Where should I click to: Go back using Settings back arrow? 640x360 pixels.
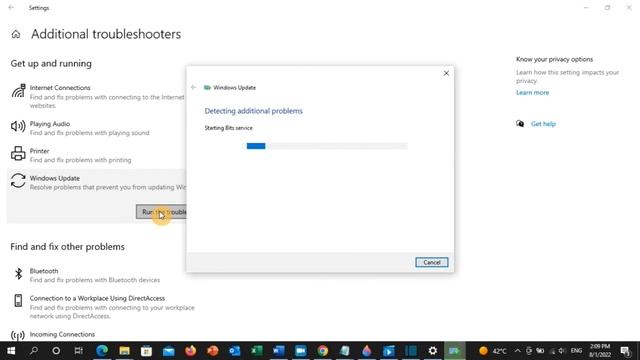click(x=11, y=7)
